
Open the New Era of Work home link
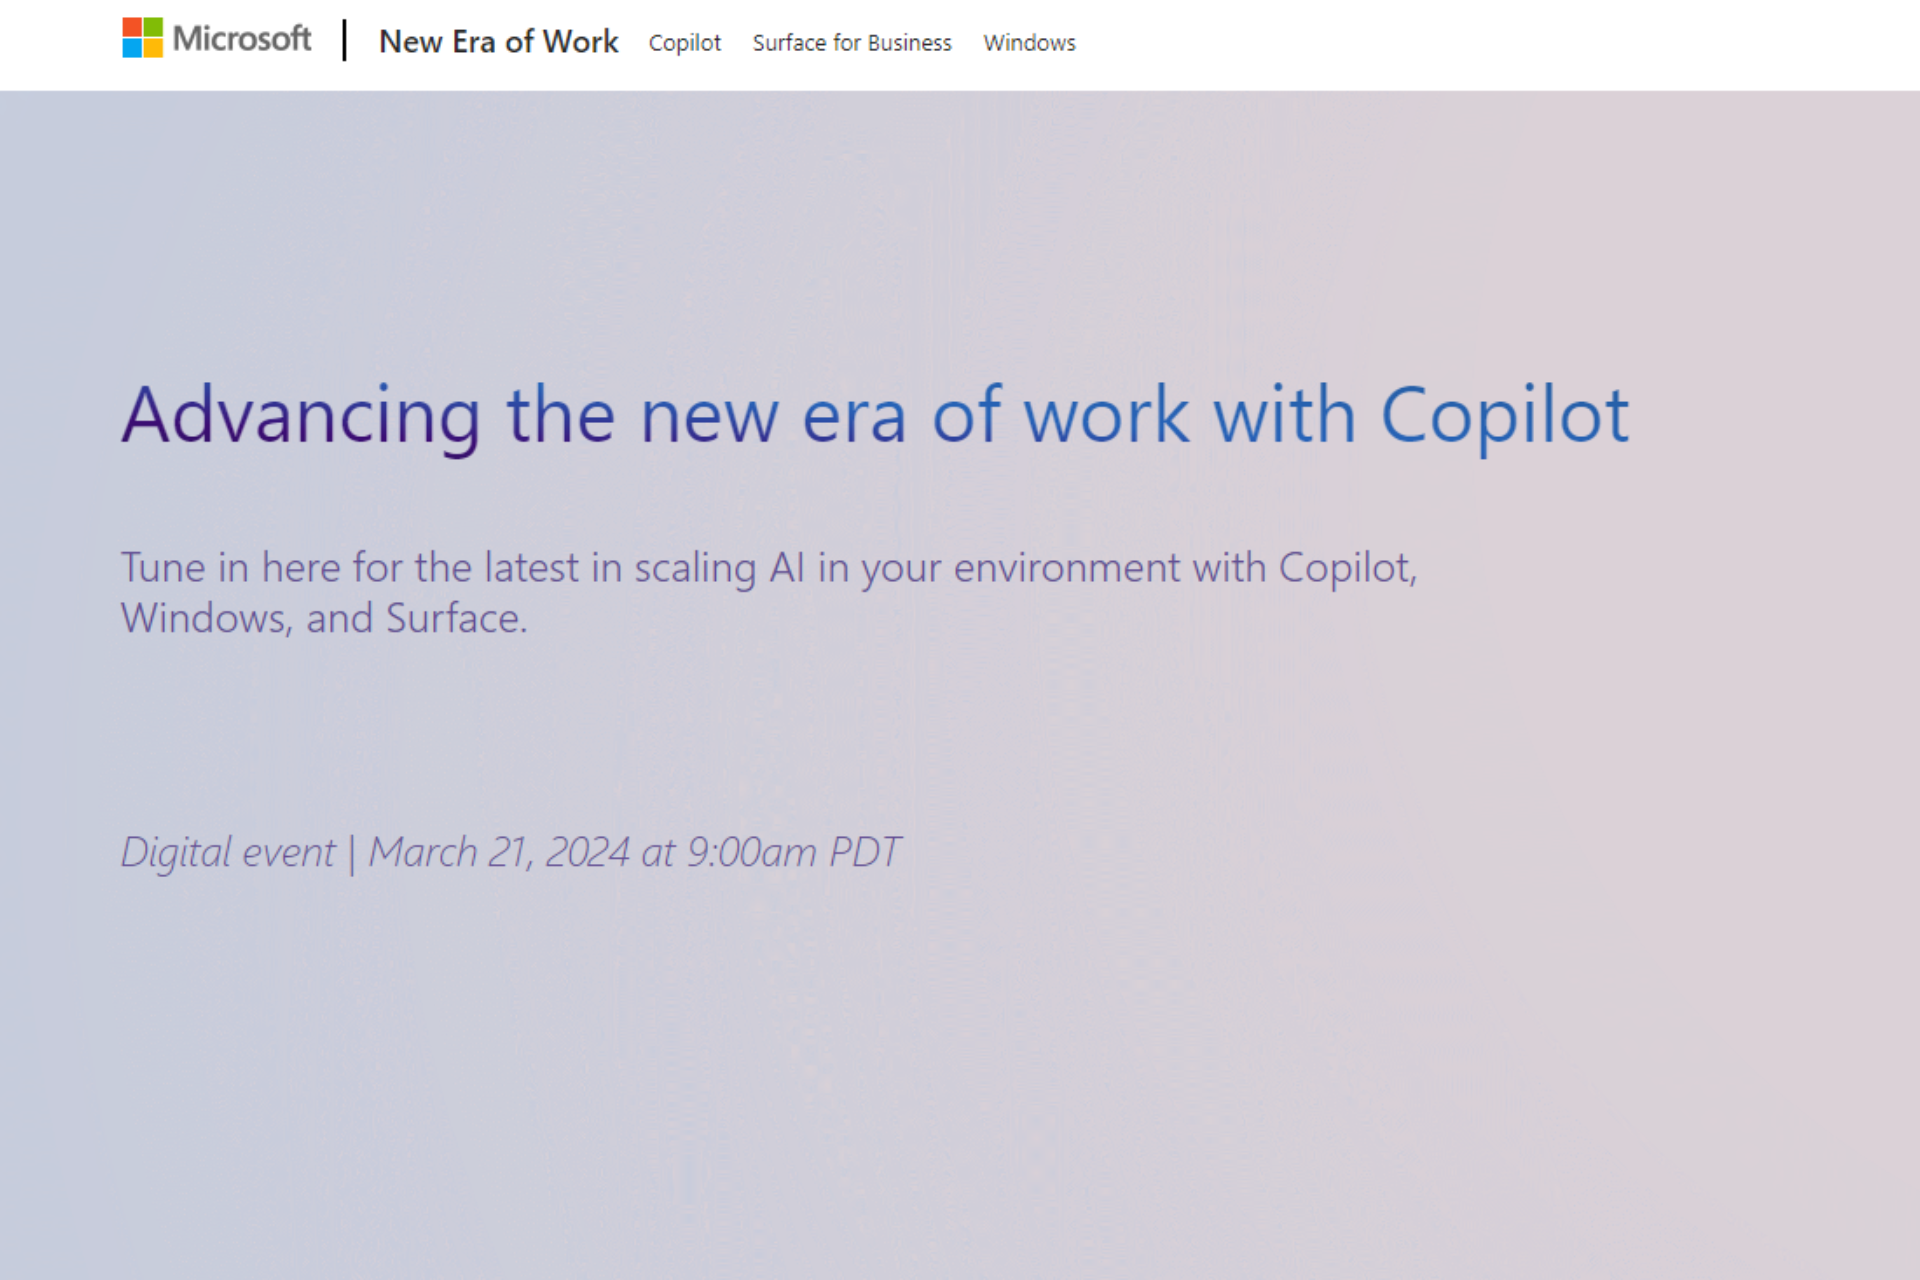coord(498,42)
